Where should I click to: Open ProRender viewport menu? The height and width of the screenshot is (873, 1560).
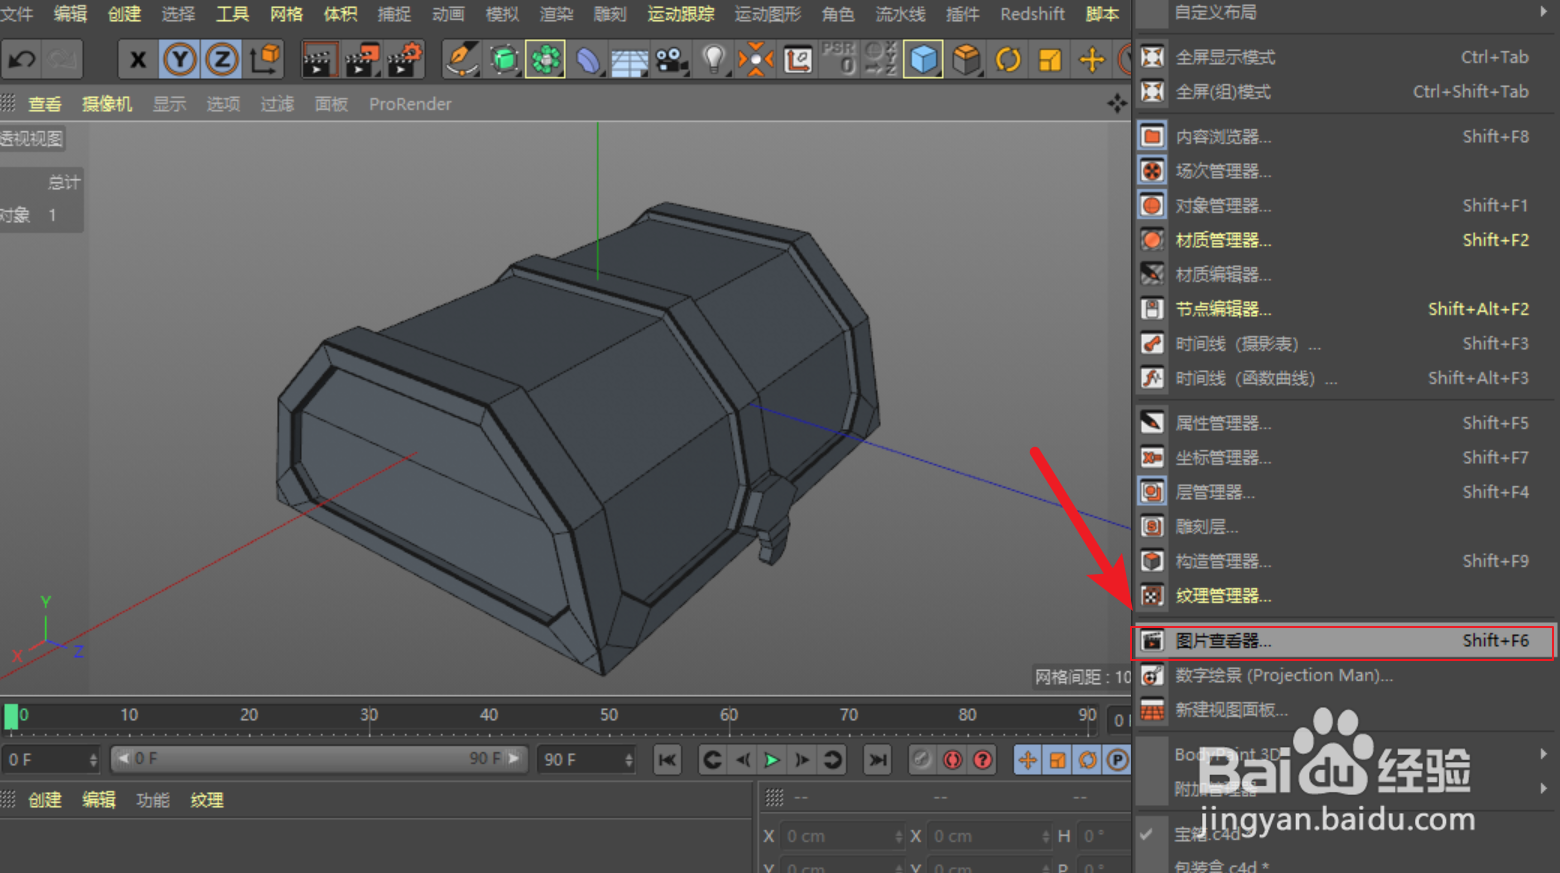(x=410, y=104)
